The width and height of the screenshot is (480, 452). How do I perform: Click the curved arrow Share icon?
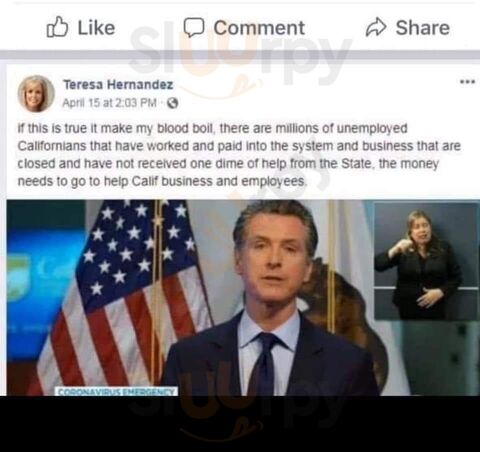click(376, 27)
